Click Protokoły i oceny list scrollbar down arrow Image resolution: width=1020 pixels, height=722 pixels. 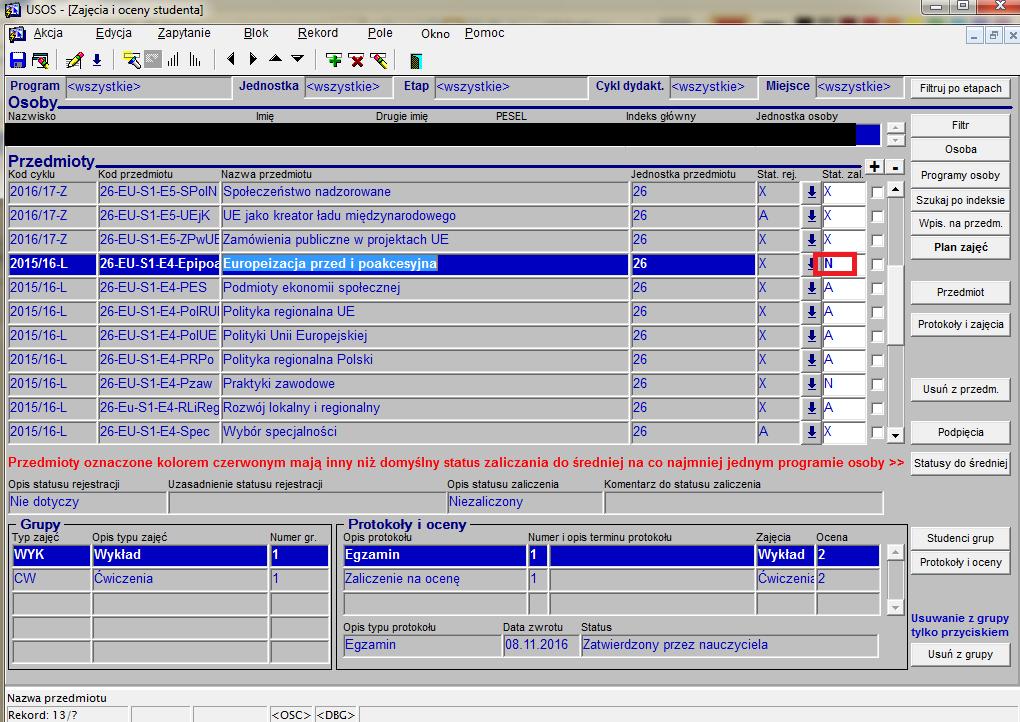(895, 608)
